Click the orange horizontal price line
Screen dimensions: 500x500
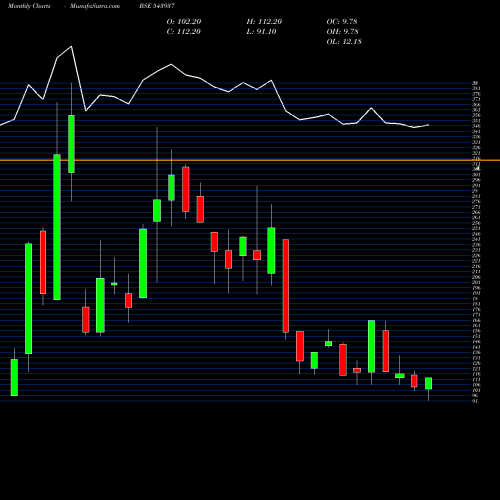point(250,160)
